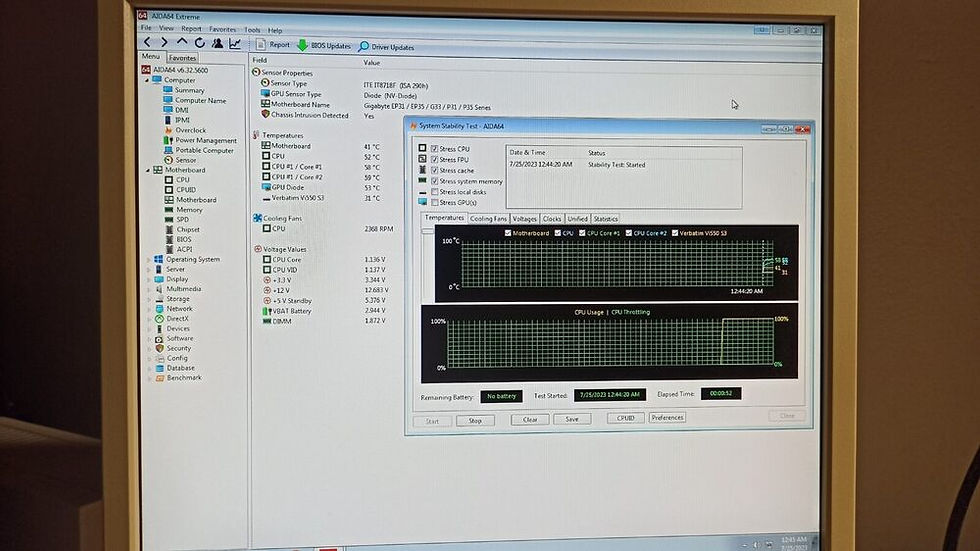Open the IPMI tree entry
This screenshot has width=980, height=551.
tap(182, 120)
